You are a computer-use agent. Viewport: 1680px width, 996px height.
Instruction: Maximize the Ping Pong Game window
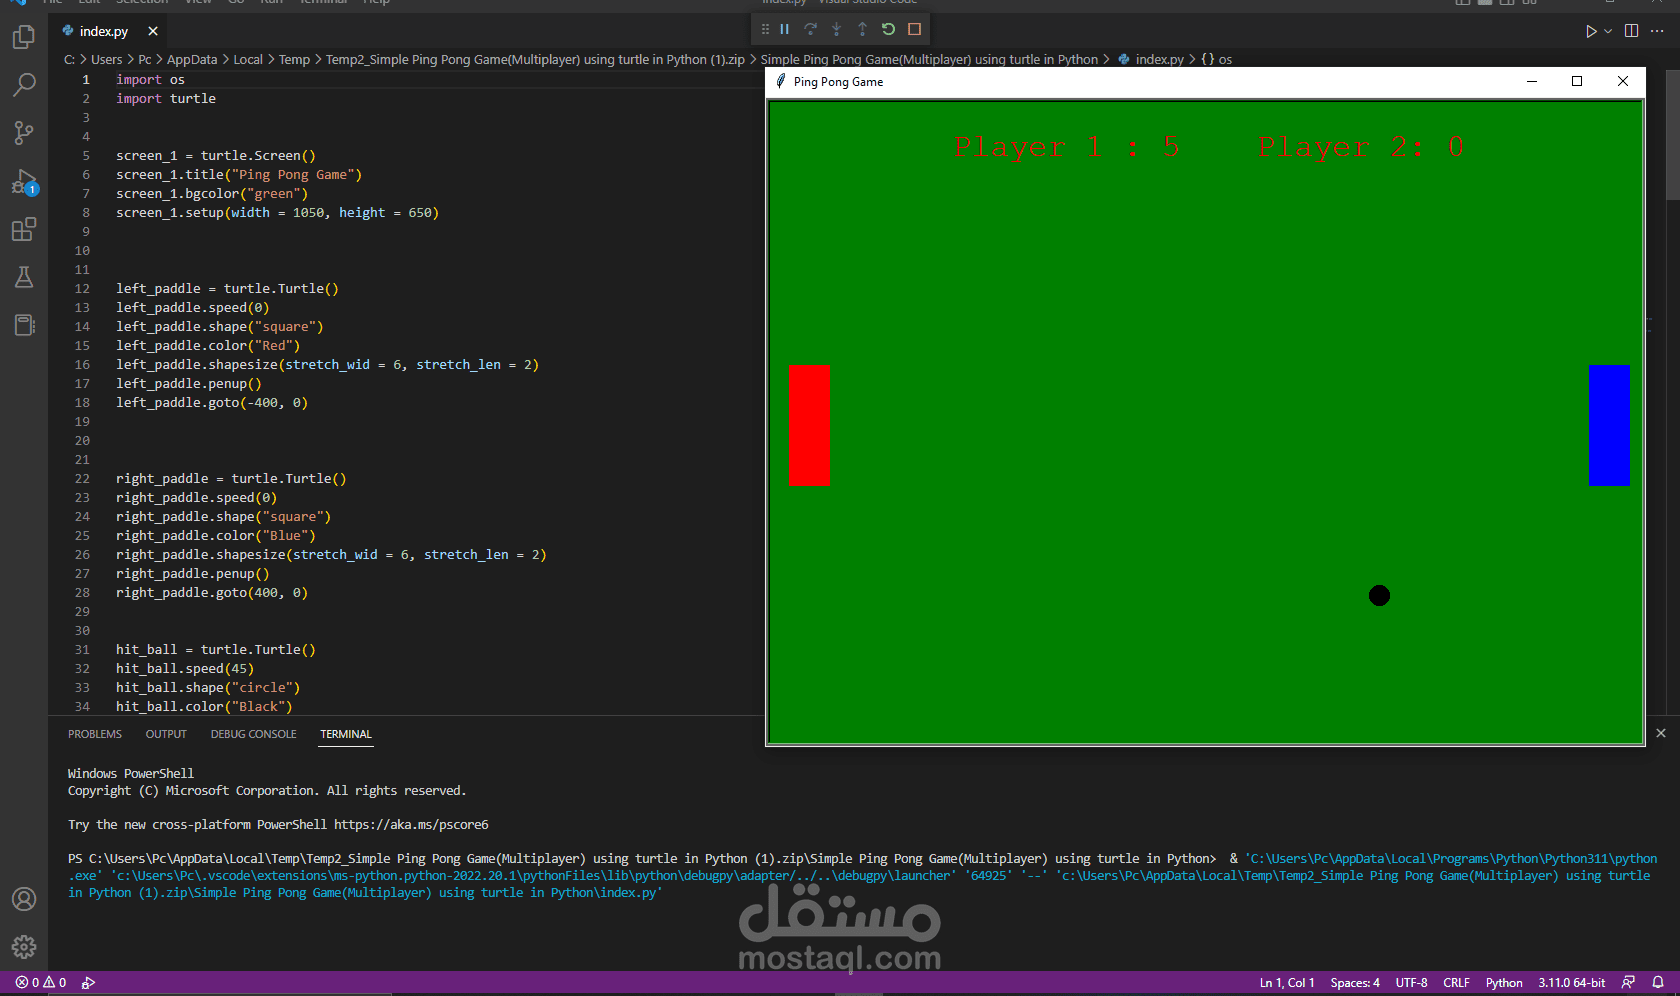point(1577,82)
